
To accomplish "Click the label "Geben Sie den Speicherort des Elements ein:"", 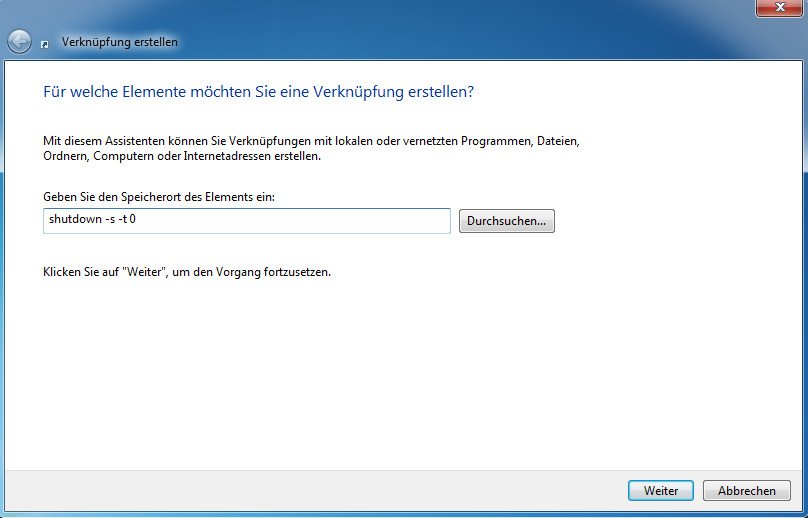I will coord(159,197).
